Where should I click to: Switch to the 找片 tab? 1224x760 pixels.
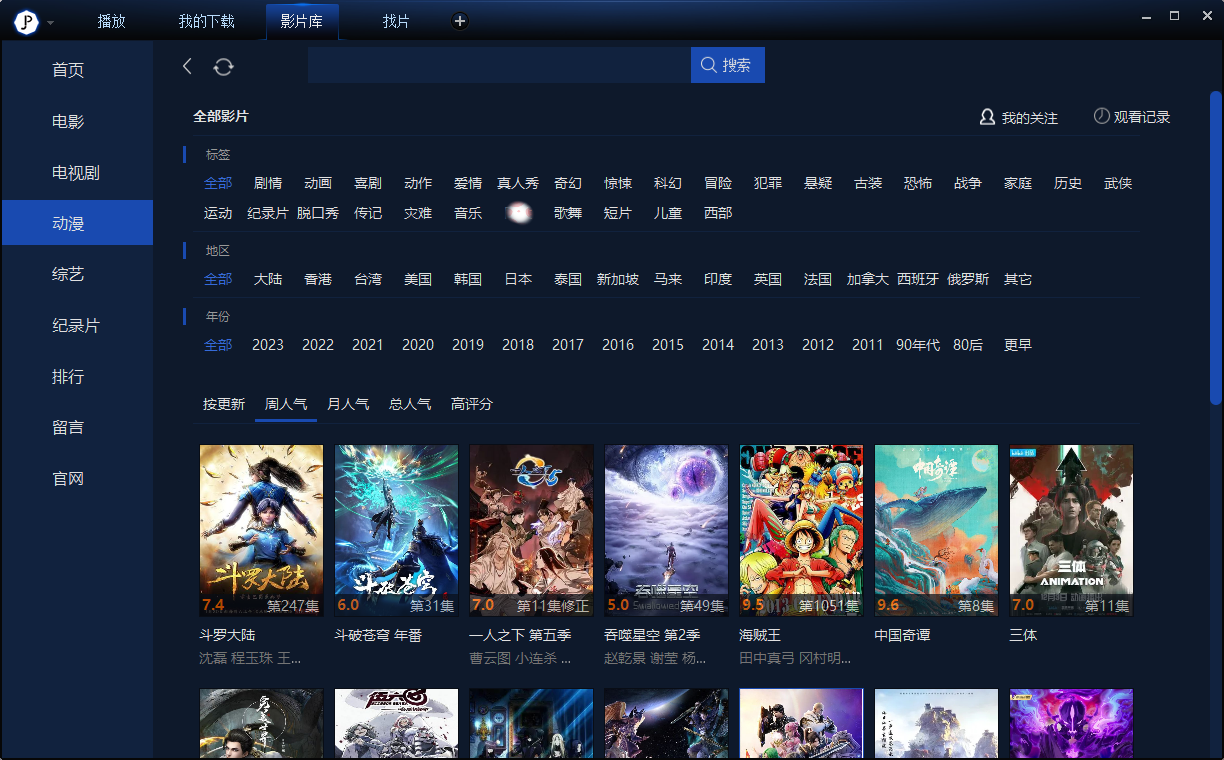pyautogui.click(x=396, y=21)
